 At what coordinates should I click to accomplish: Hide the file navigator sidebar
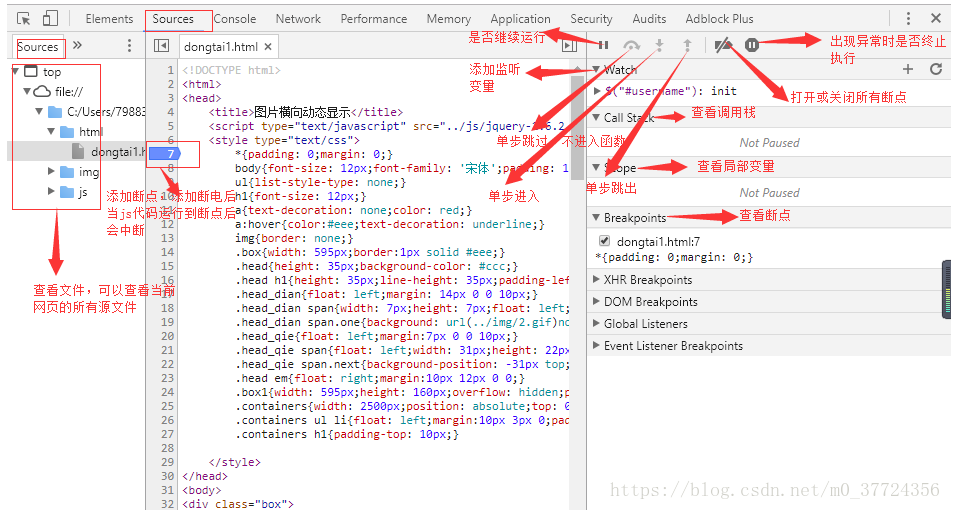(161, 46)
